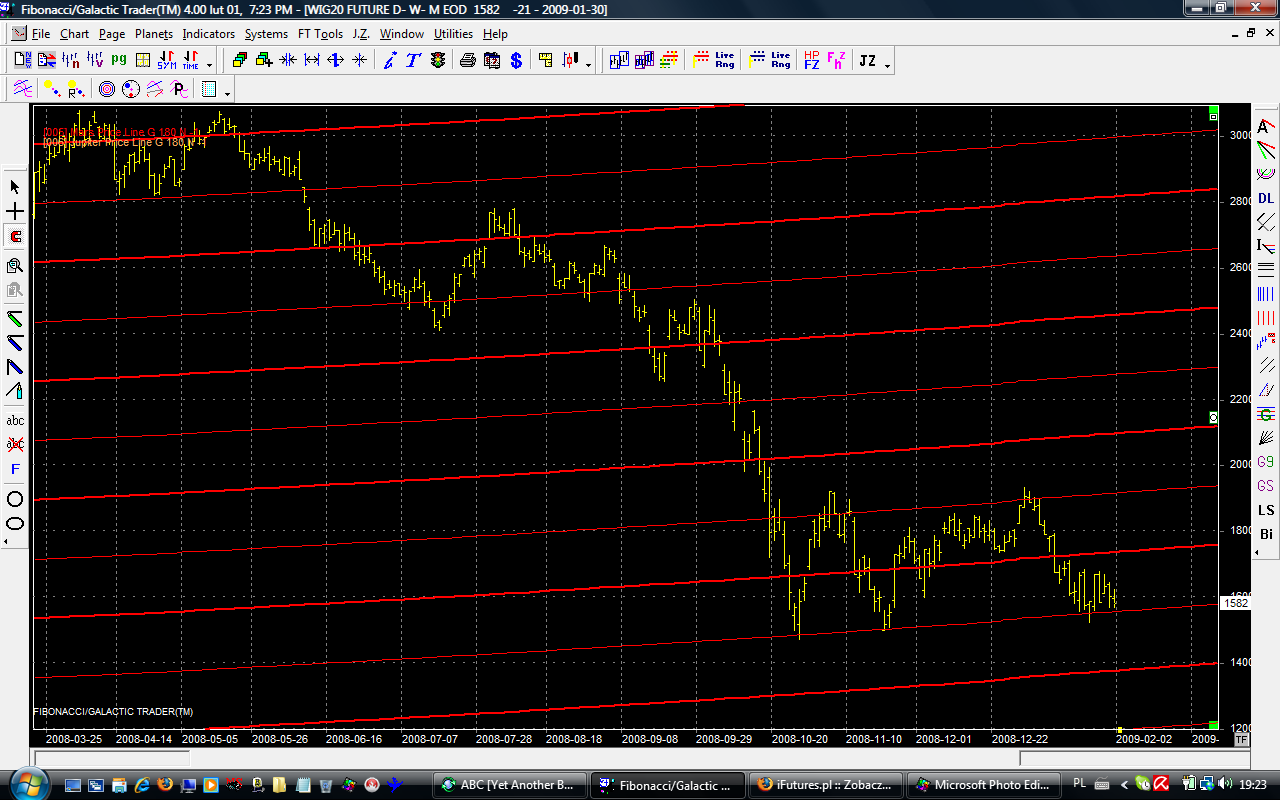
Task: Click the SYM symbol change icon
Action: pos(166,61)
